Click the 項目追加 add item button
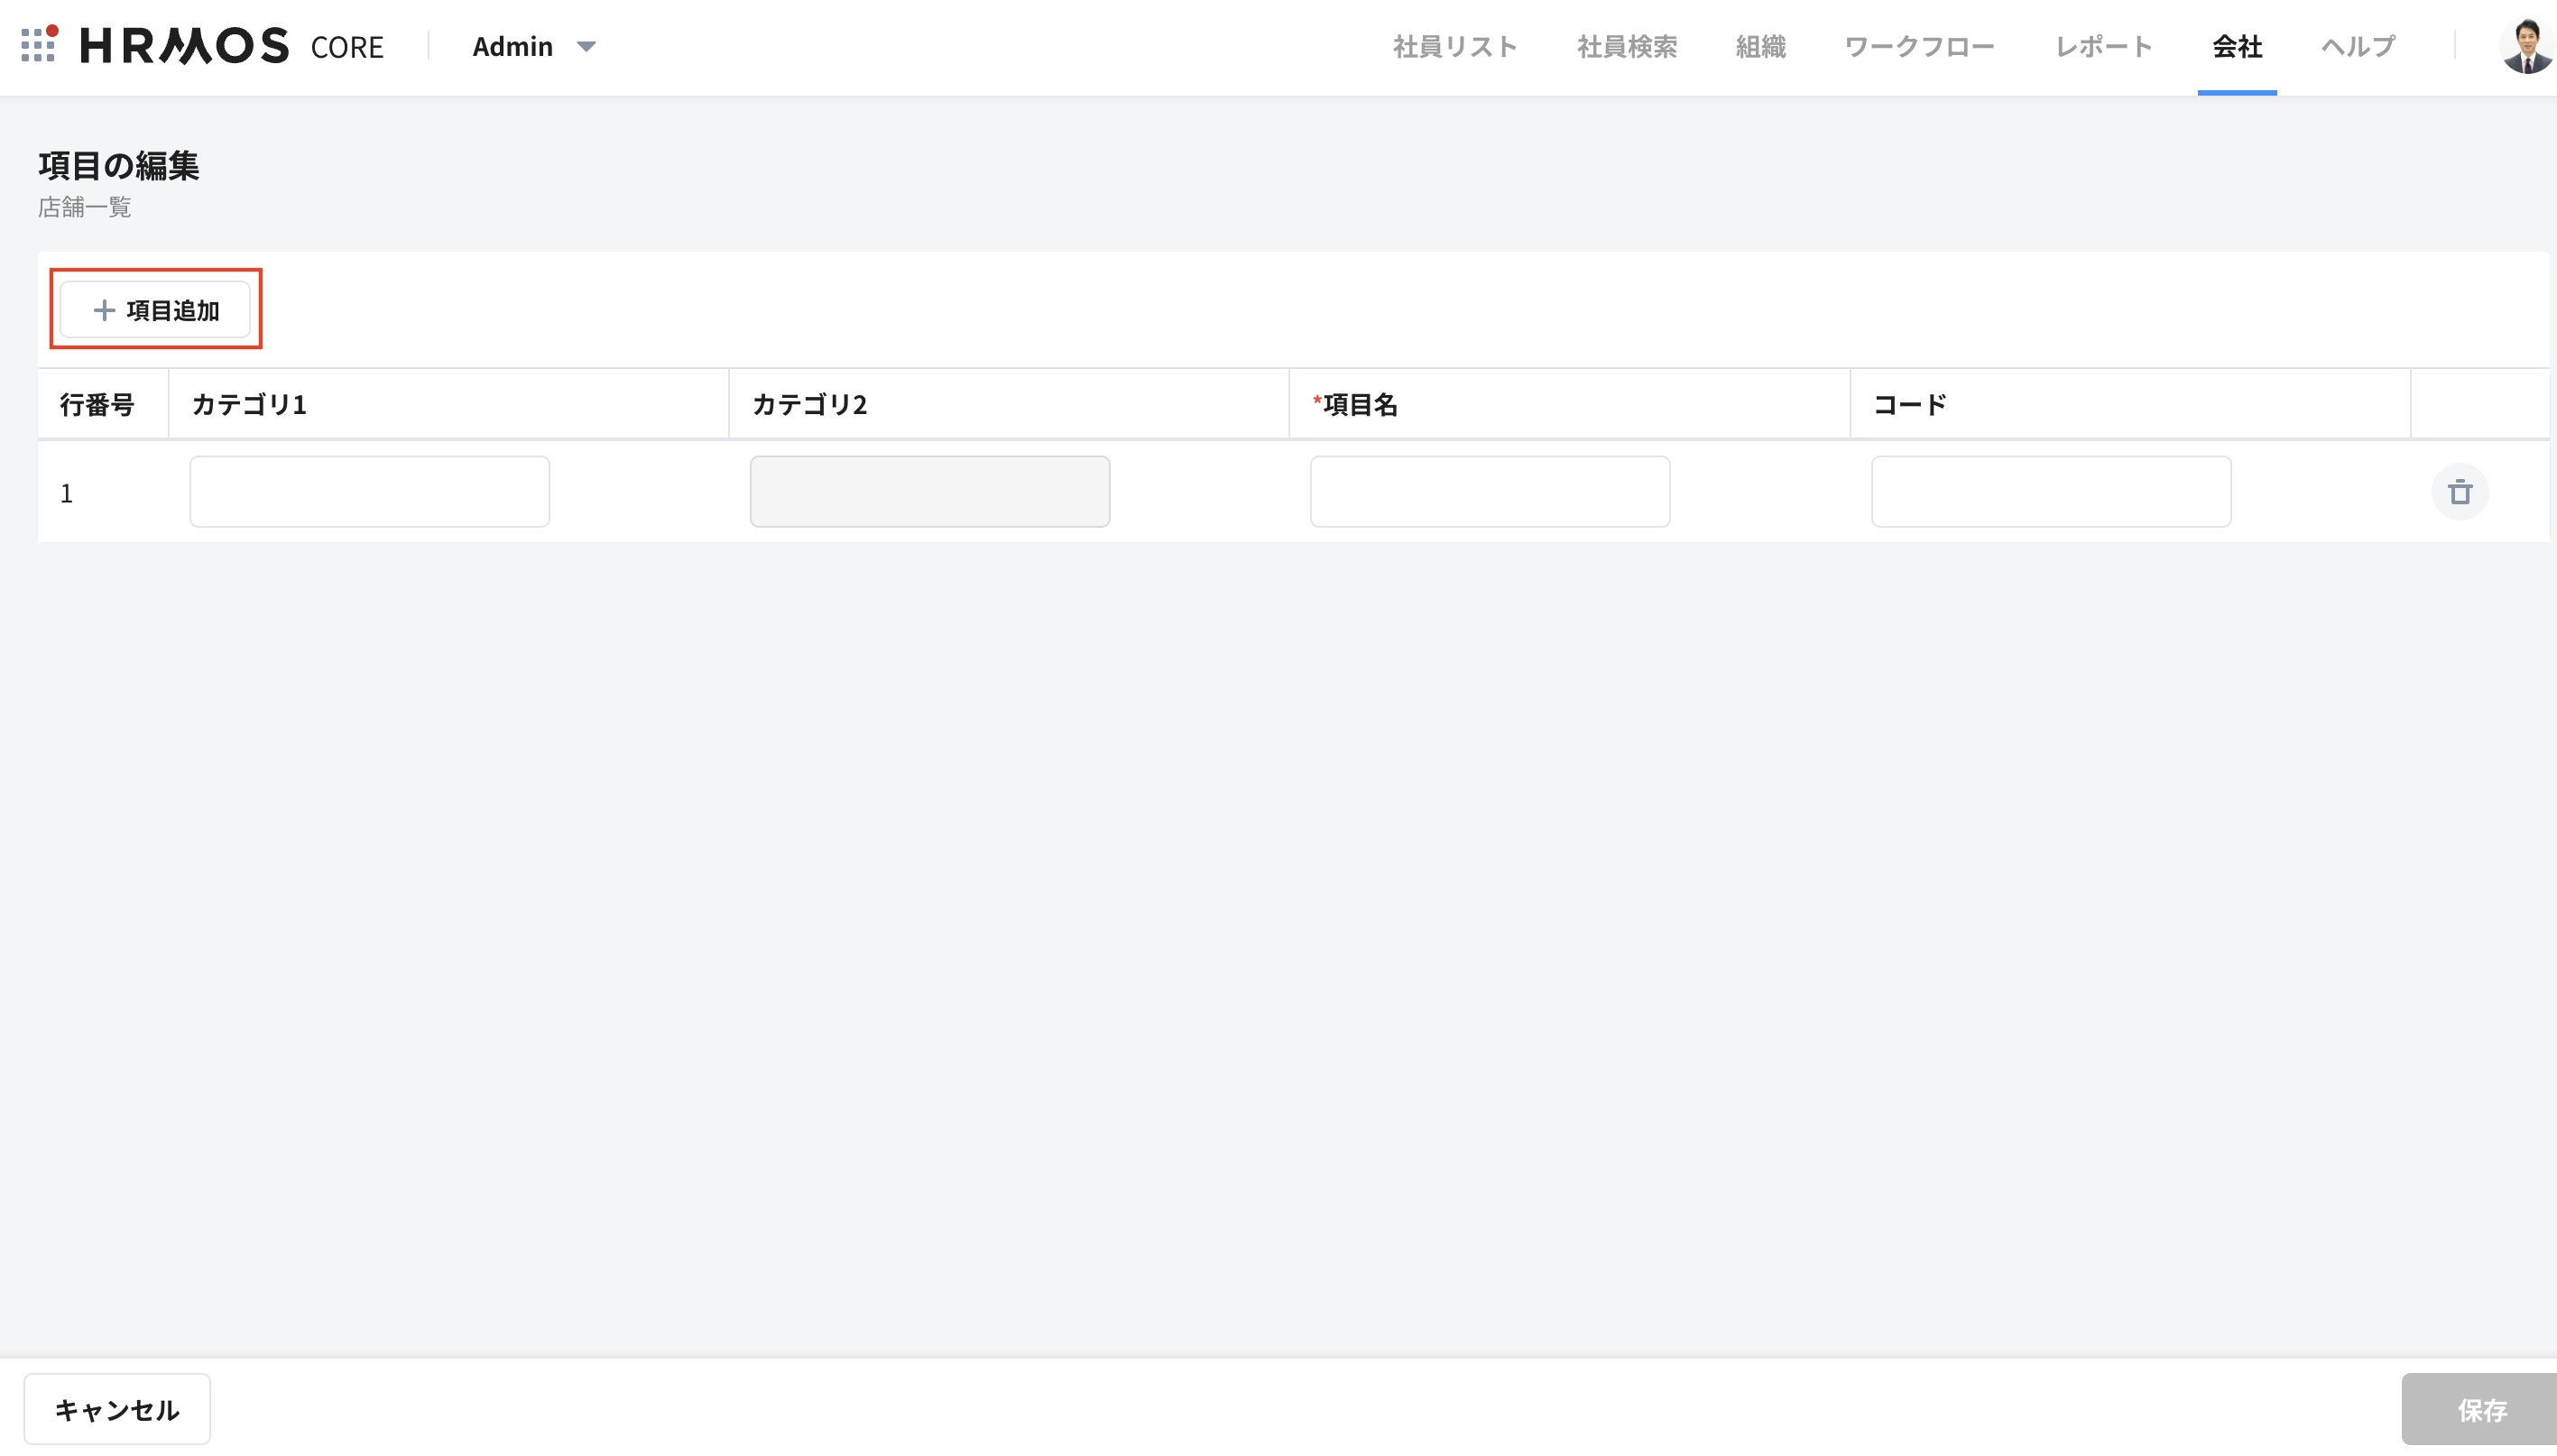Viewport: 2557px width, 1456px height. pyautogui.click(x=155, y=310)
